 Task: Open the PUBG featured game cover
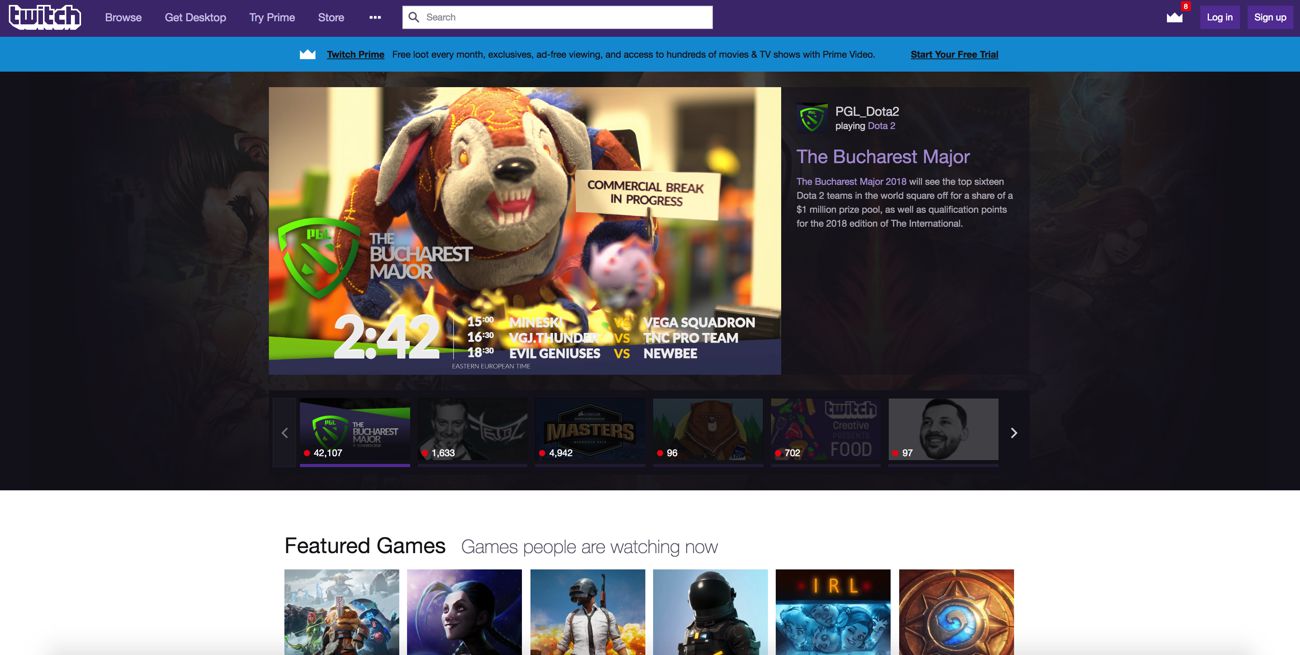tap(587, 612)
